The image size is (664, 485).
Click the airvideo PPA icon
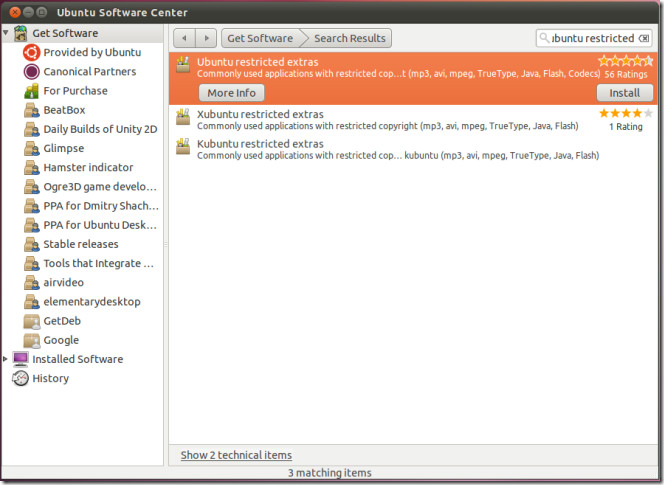point(31,283)
